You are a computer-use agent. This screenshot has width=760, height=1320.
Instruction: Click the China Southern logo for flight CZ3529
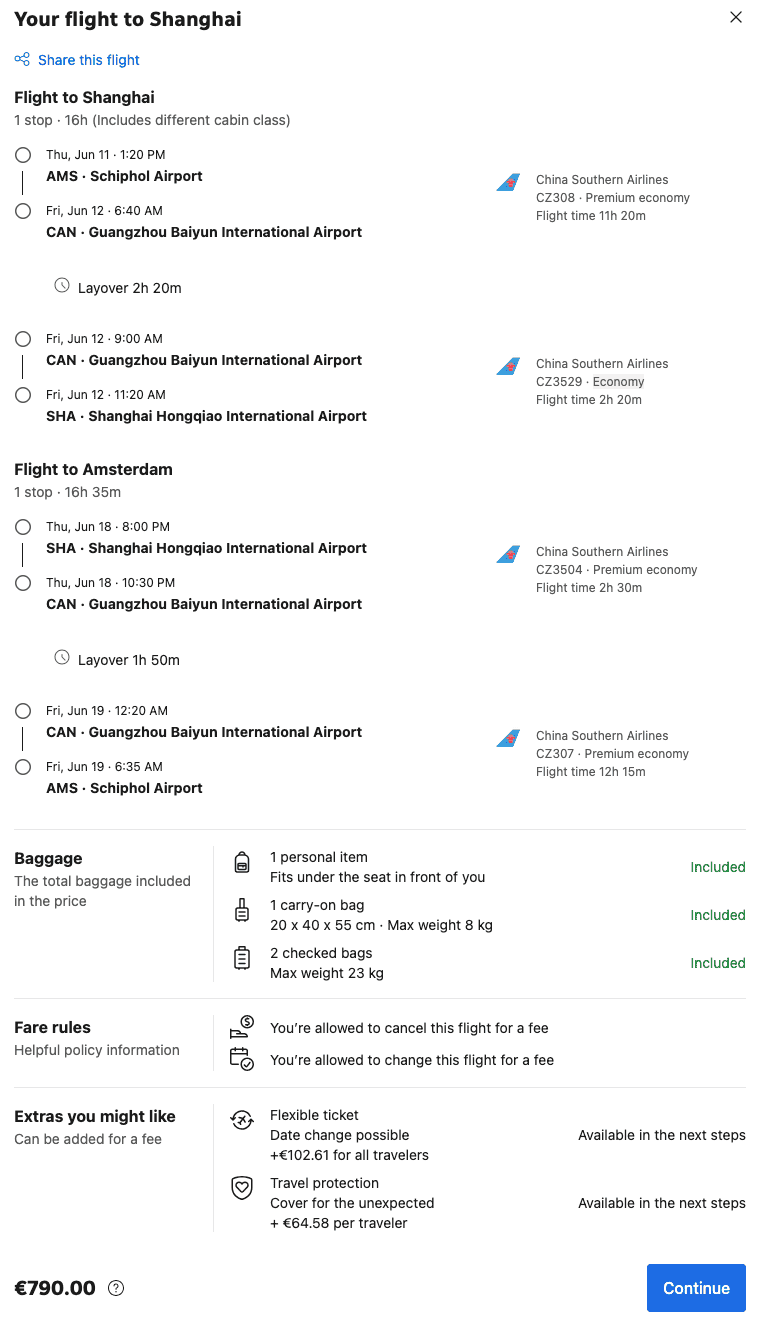[508, 366]
